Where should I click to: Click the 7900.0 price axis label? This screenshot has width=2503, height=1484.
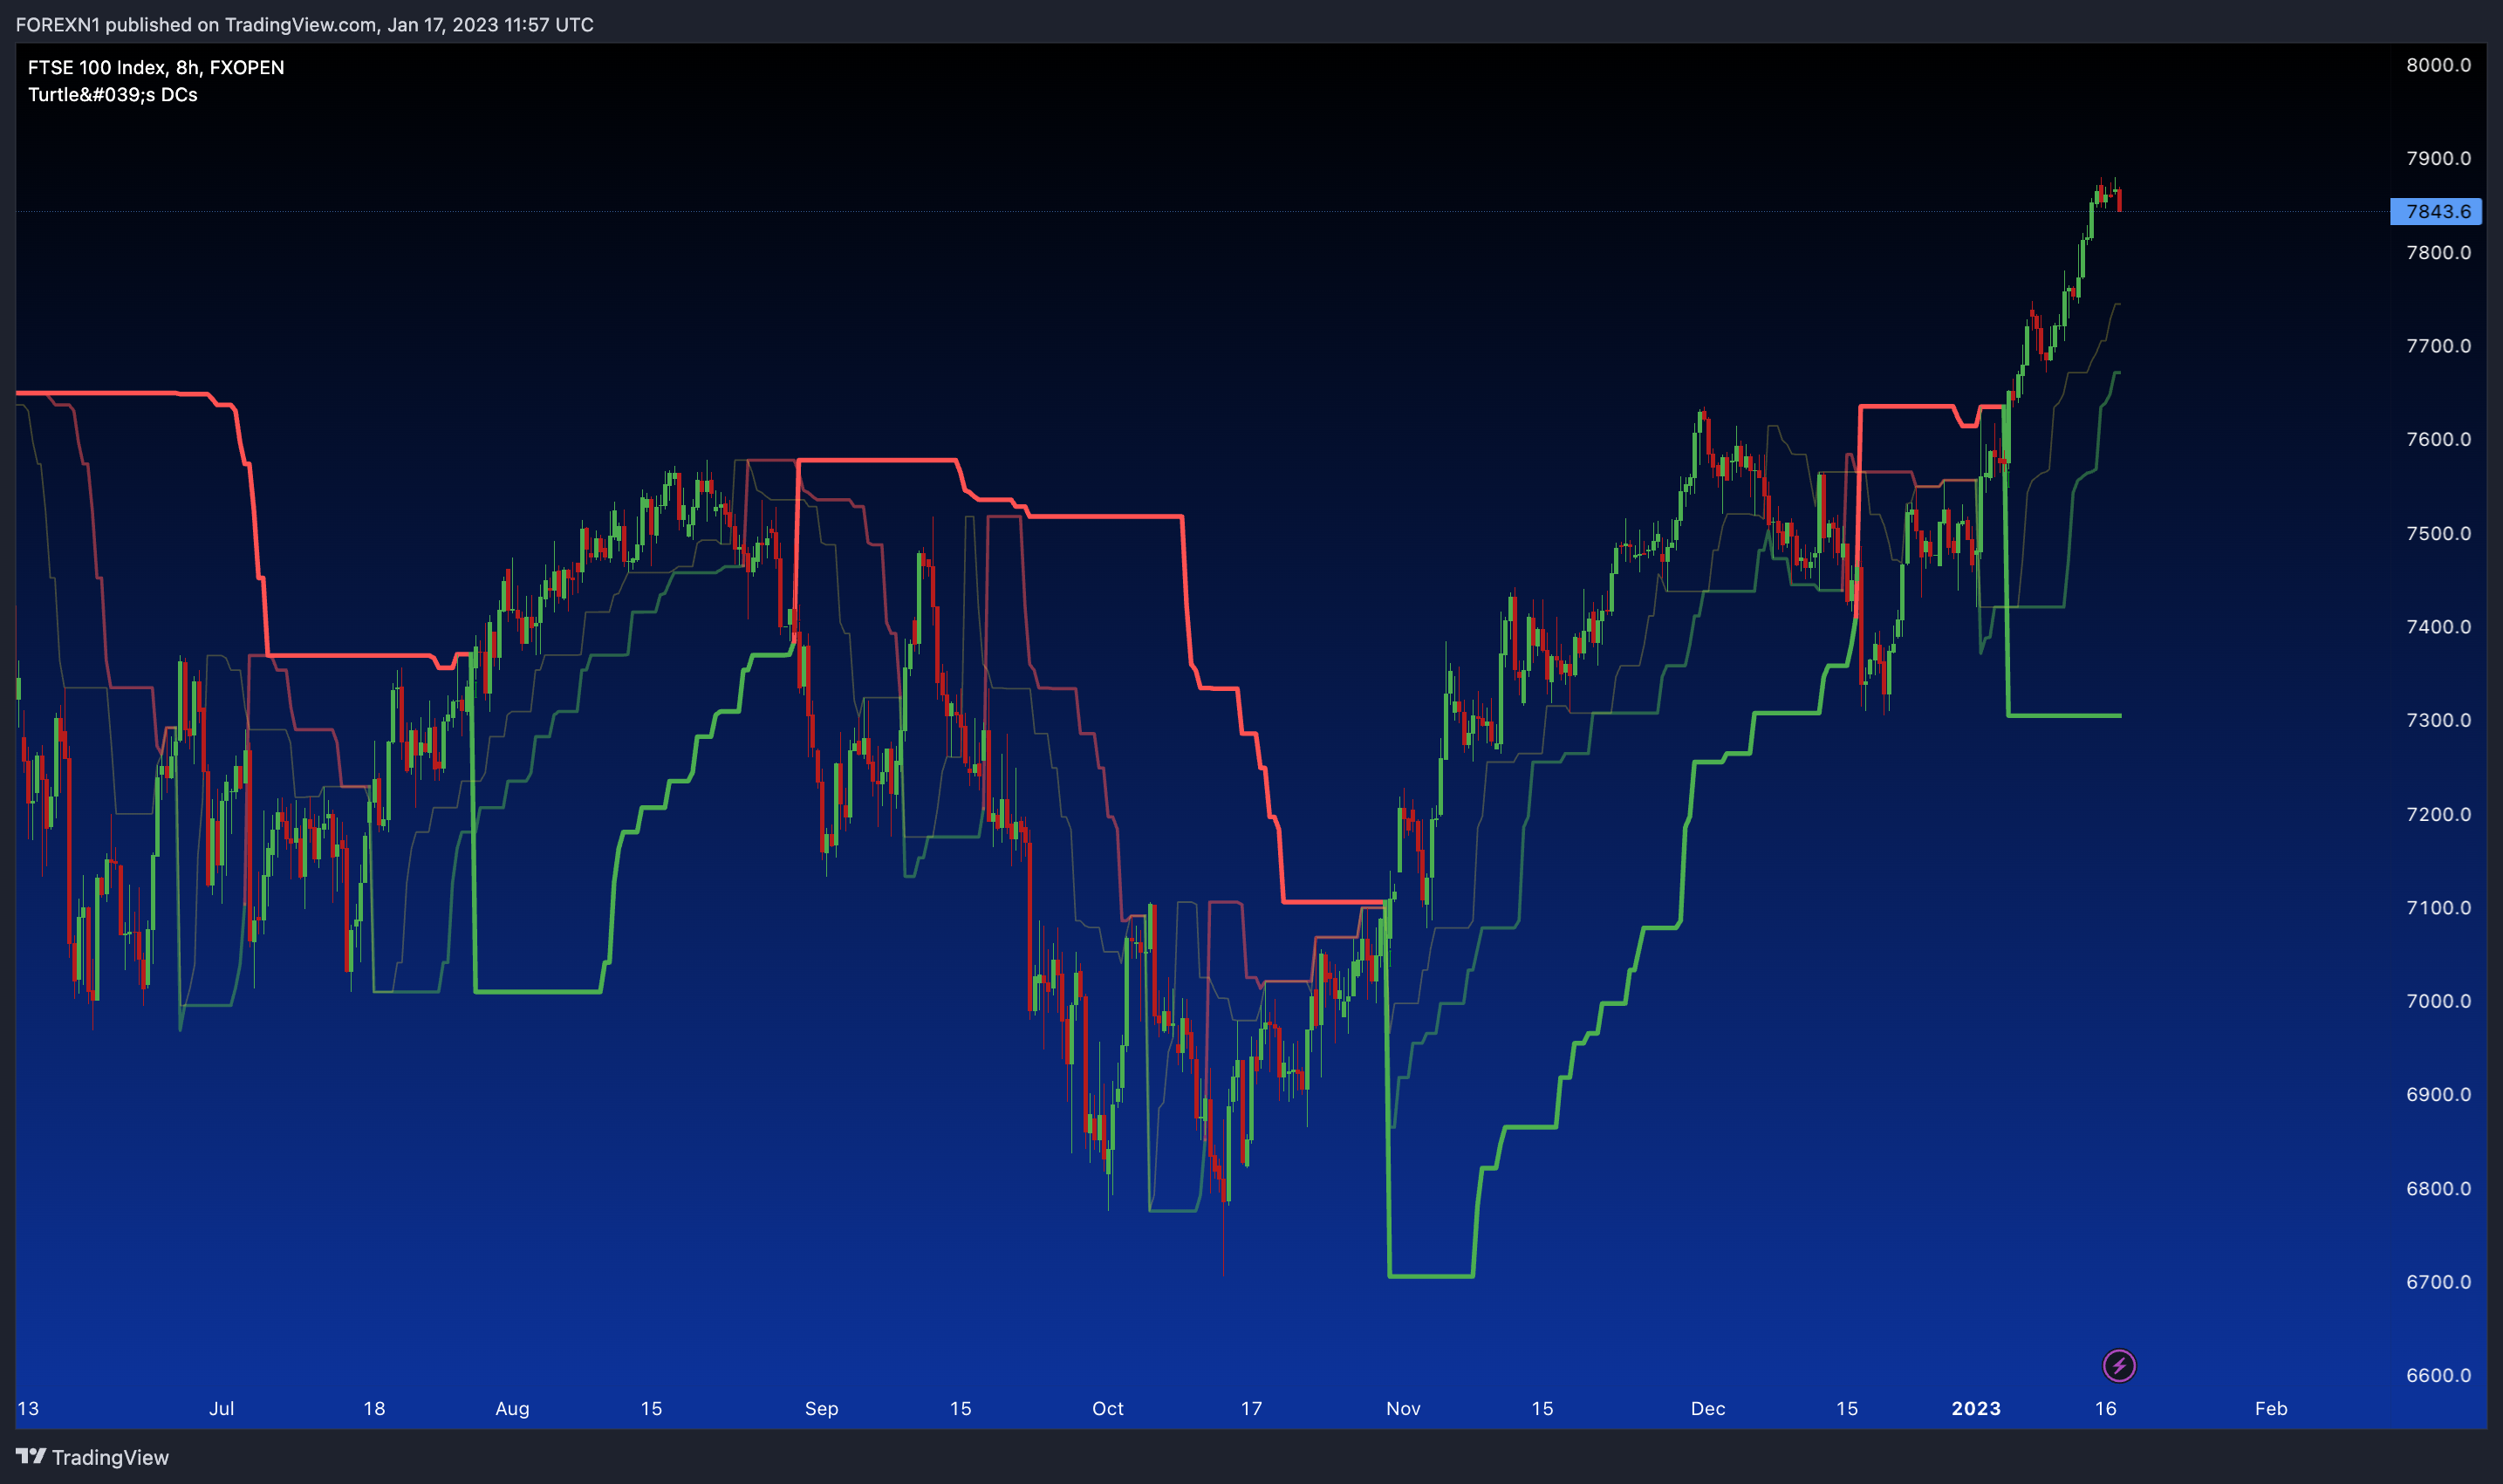click(x=2438, y=158)
